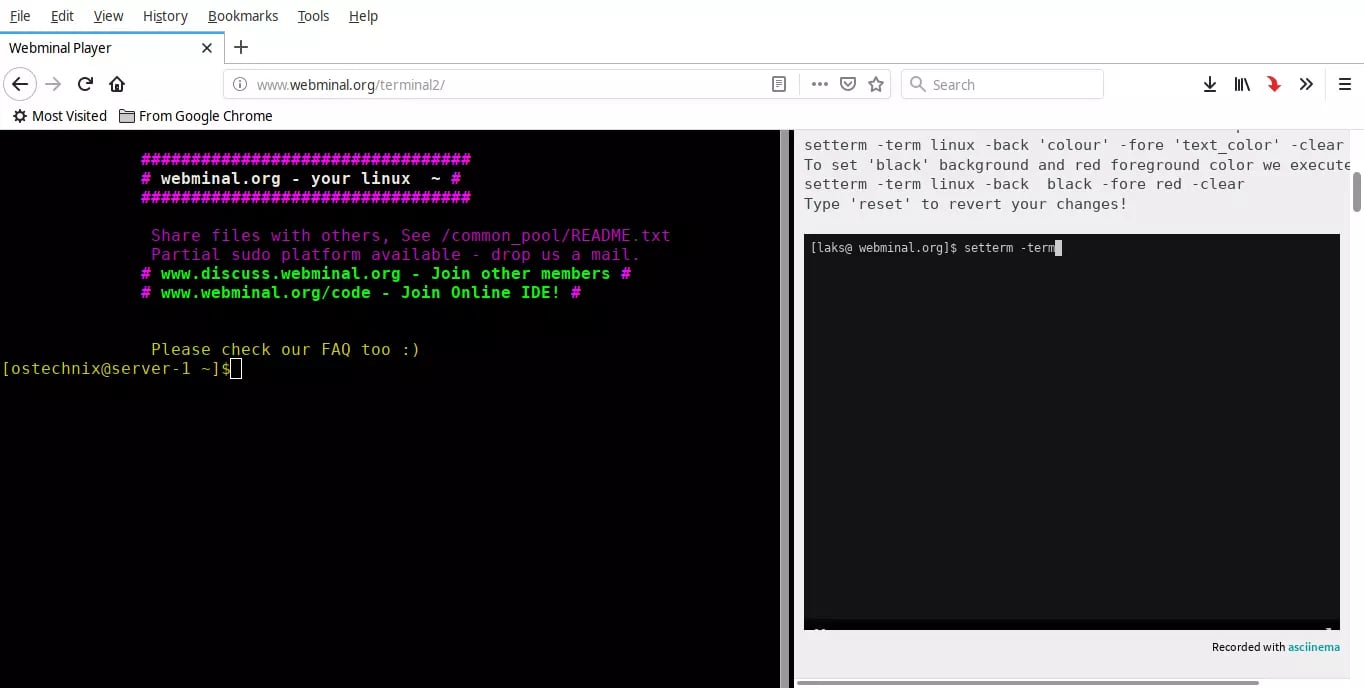Open the File menu
The height and width of the screenshot is (688, 1364).
[20, 16]
